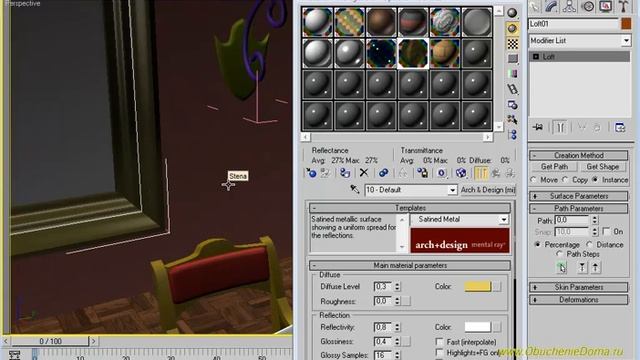Click Put to Library icon

(x=422, y=173)
